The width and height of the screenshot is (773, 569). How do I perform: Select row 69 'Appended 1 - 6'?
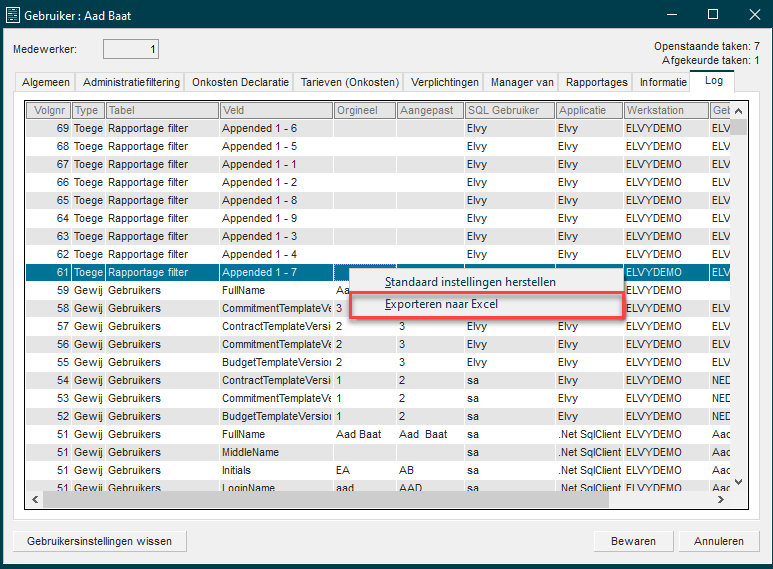pos(378,128)
